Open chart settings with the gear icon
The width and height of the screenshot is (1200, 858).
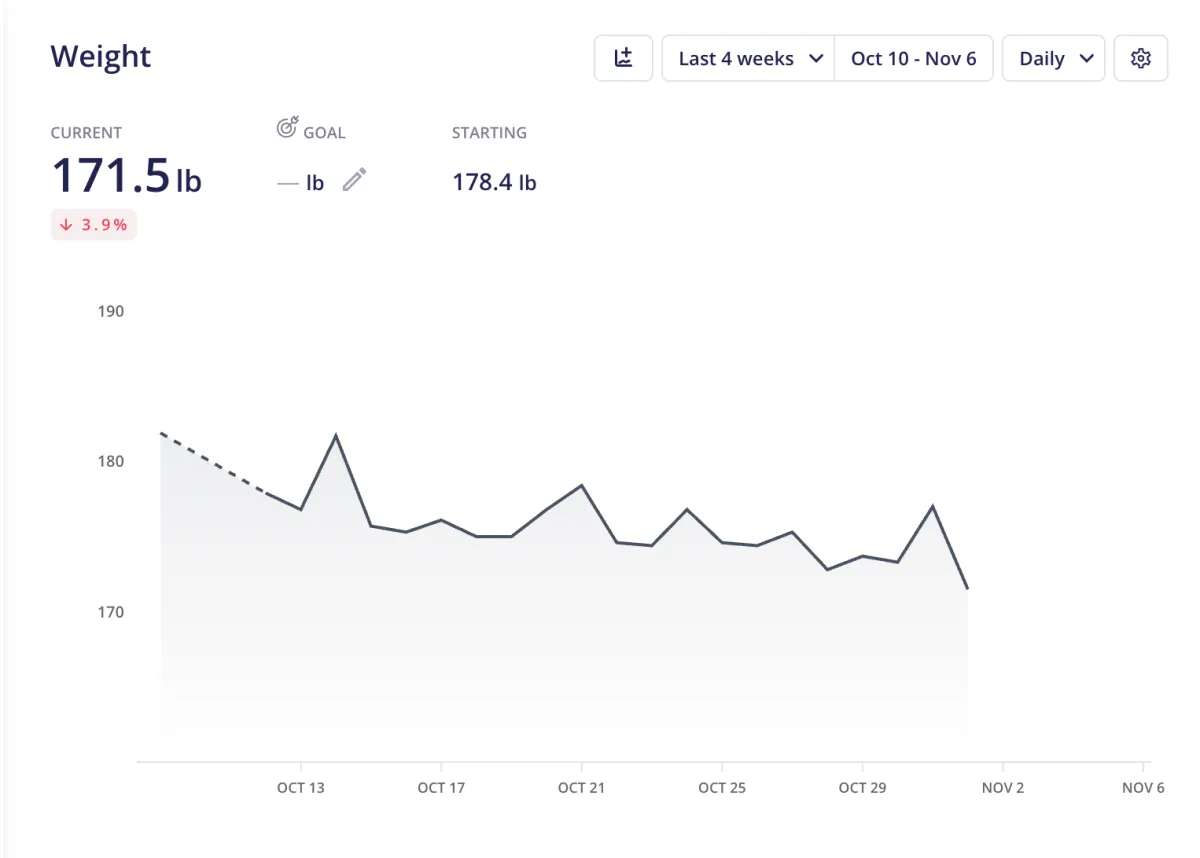1140,58
